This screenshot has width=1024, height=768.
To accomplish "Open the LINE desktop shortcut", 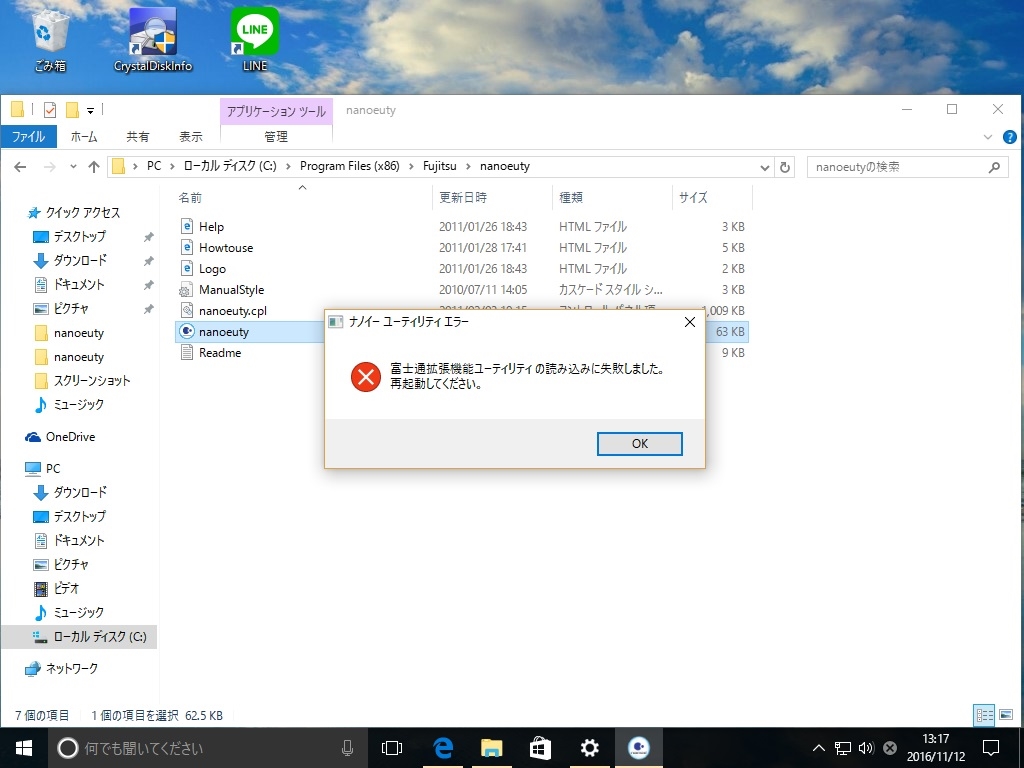I will tap(255, 40).
